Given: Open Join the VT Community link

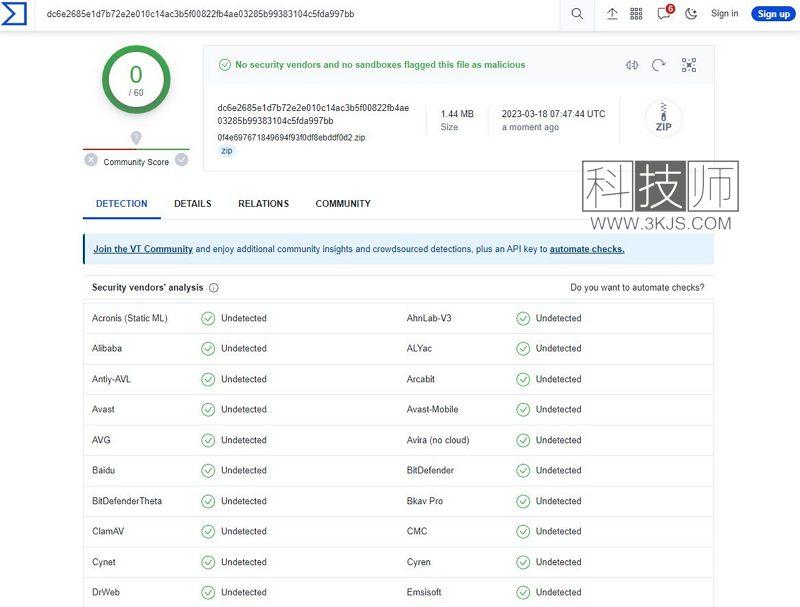Looking at the screenshot, I should 143,249.
